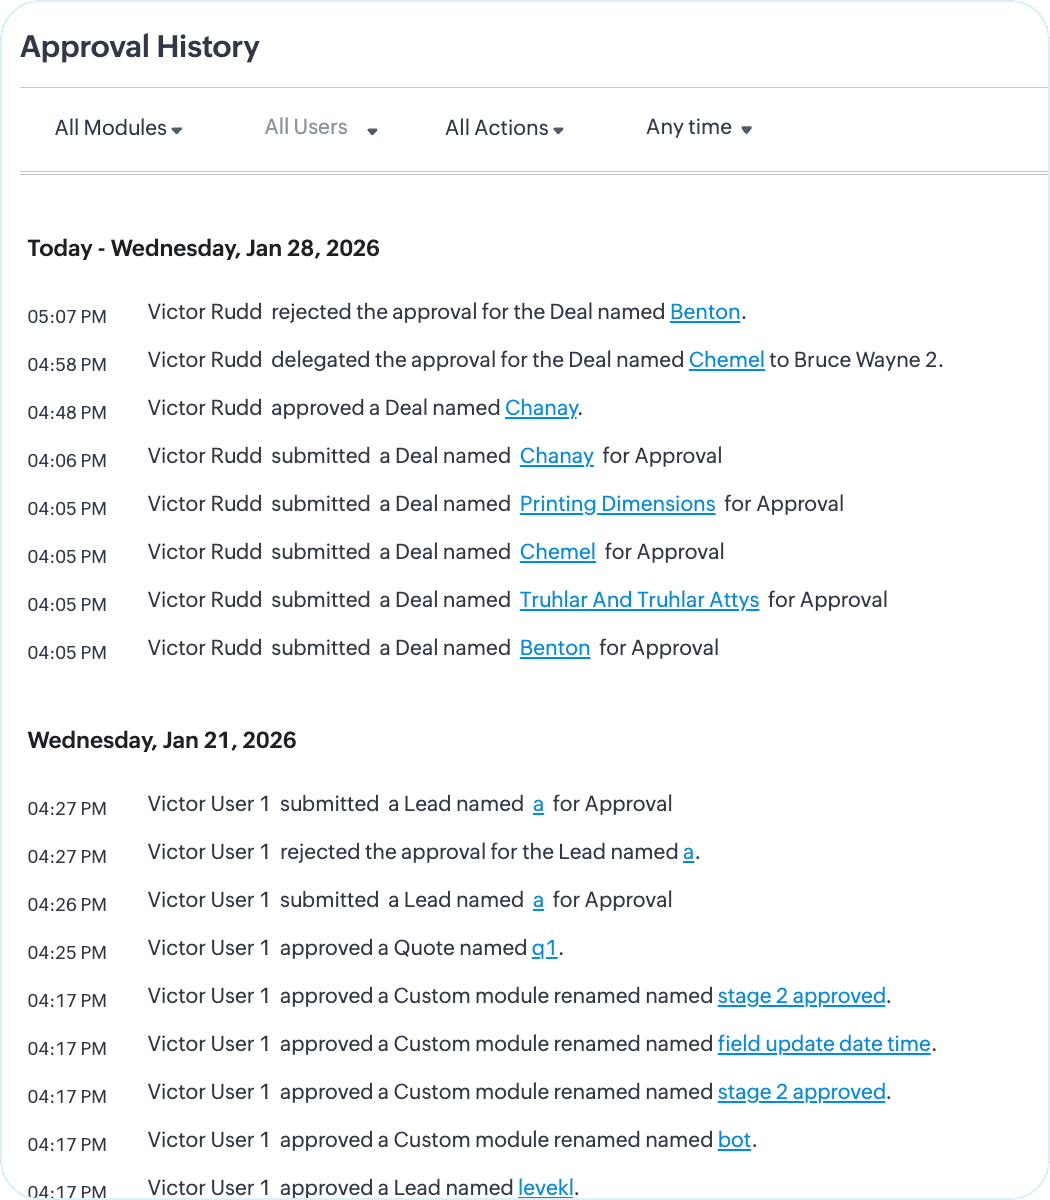The height and width of the screenshot is (1200, 1050).
Task: Open the Benton link in the rejected entry
Action: click(x=705, y=312)
